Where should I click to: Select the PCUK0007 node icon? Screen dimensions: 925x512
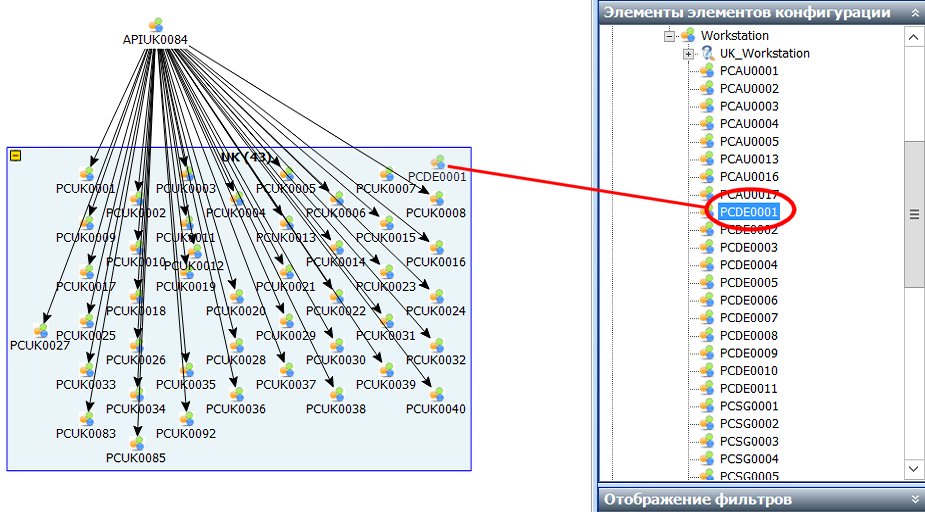pos(386,174)
